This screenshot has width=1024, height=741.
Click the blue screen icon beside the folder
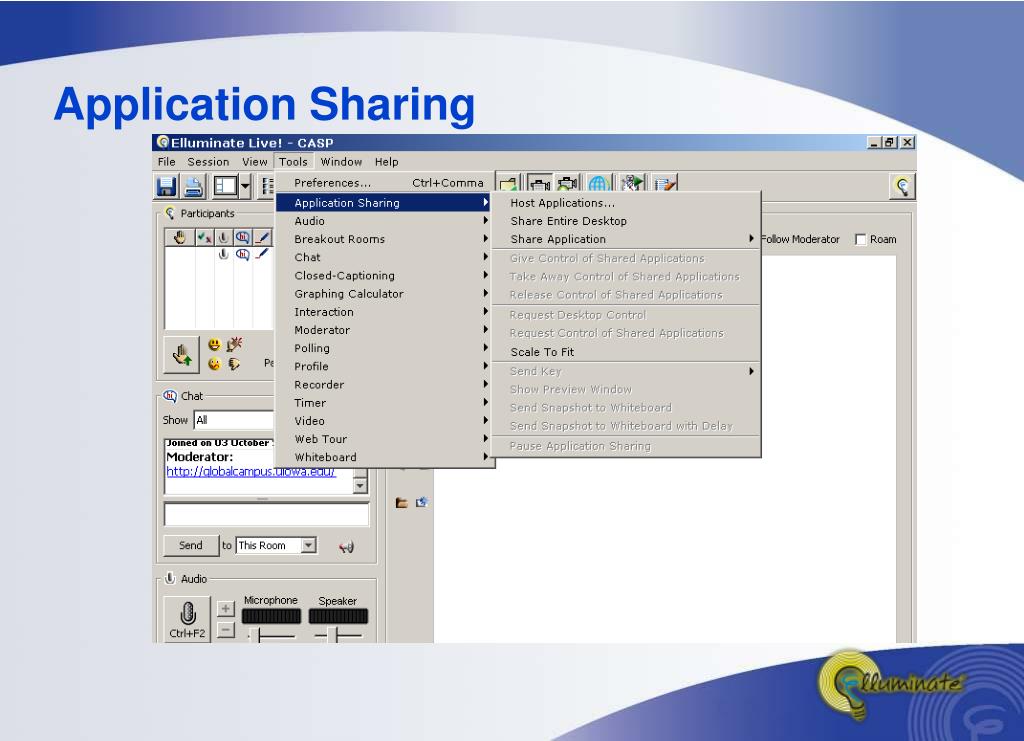[x=422, y=502]
